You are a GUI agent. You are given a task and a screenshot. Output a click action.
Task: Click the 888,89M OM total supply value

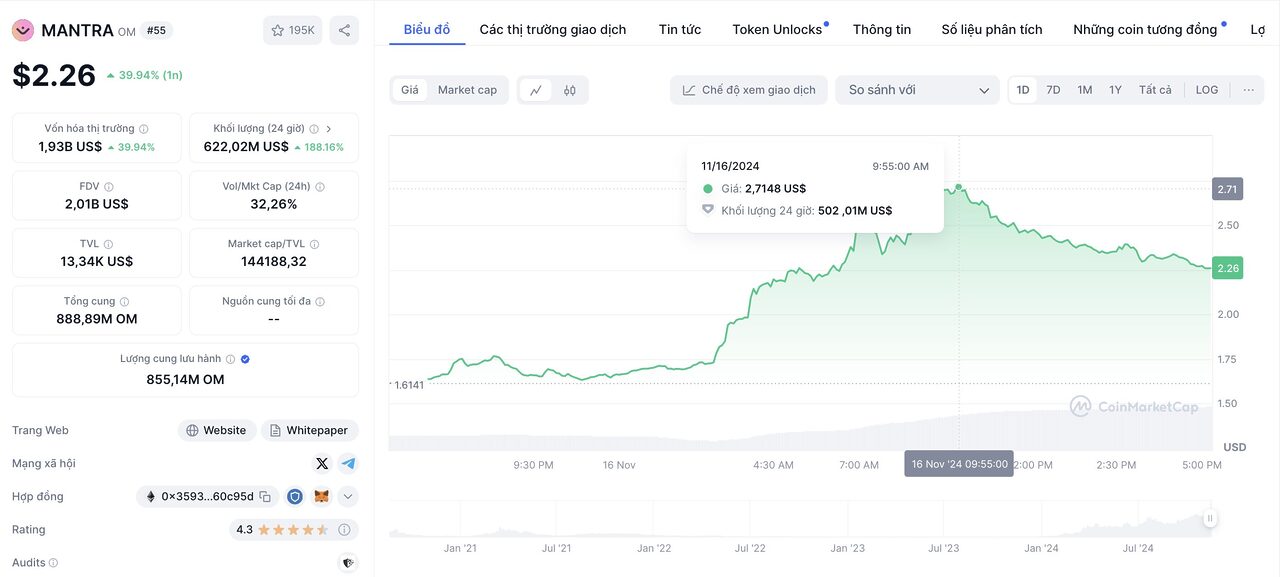(97, 319)
